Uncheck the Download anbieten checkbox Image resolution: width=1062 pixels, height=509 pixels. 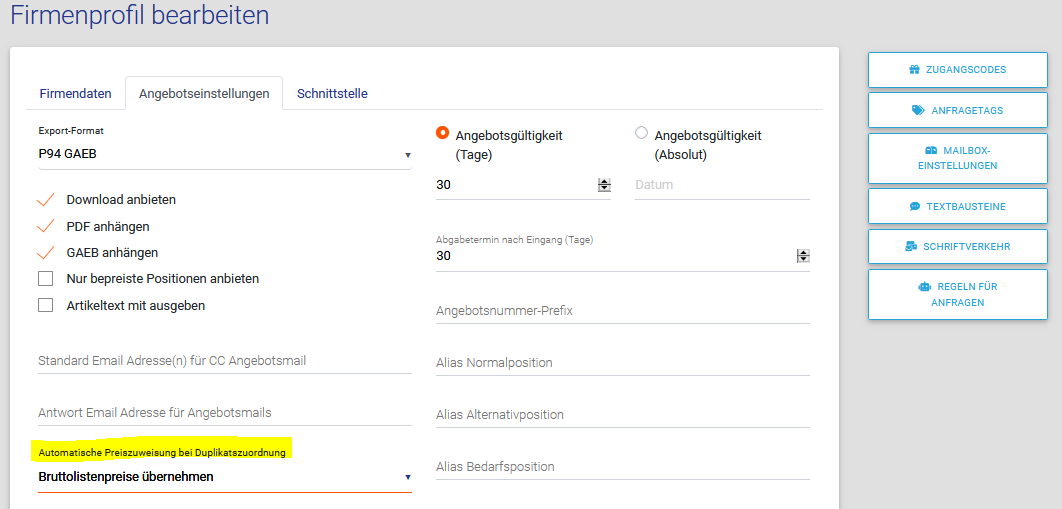point(45,200)
